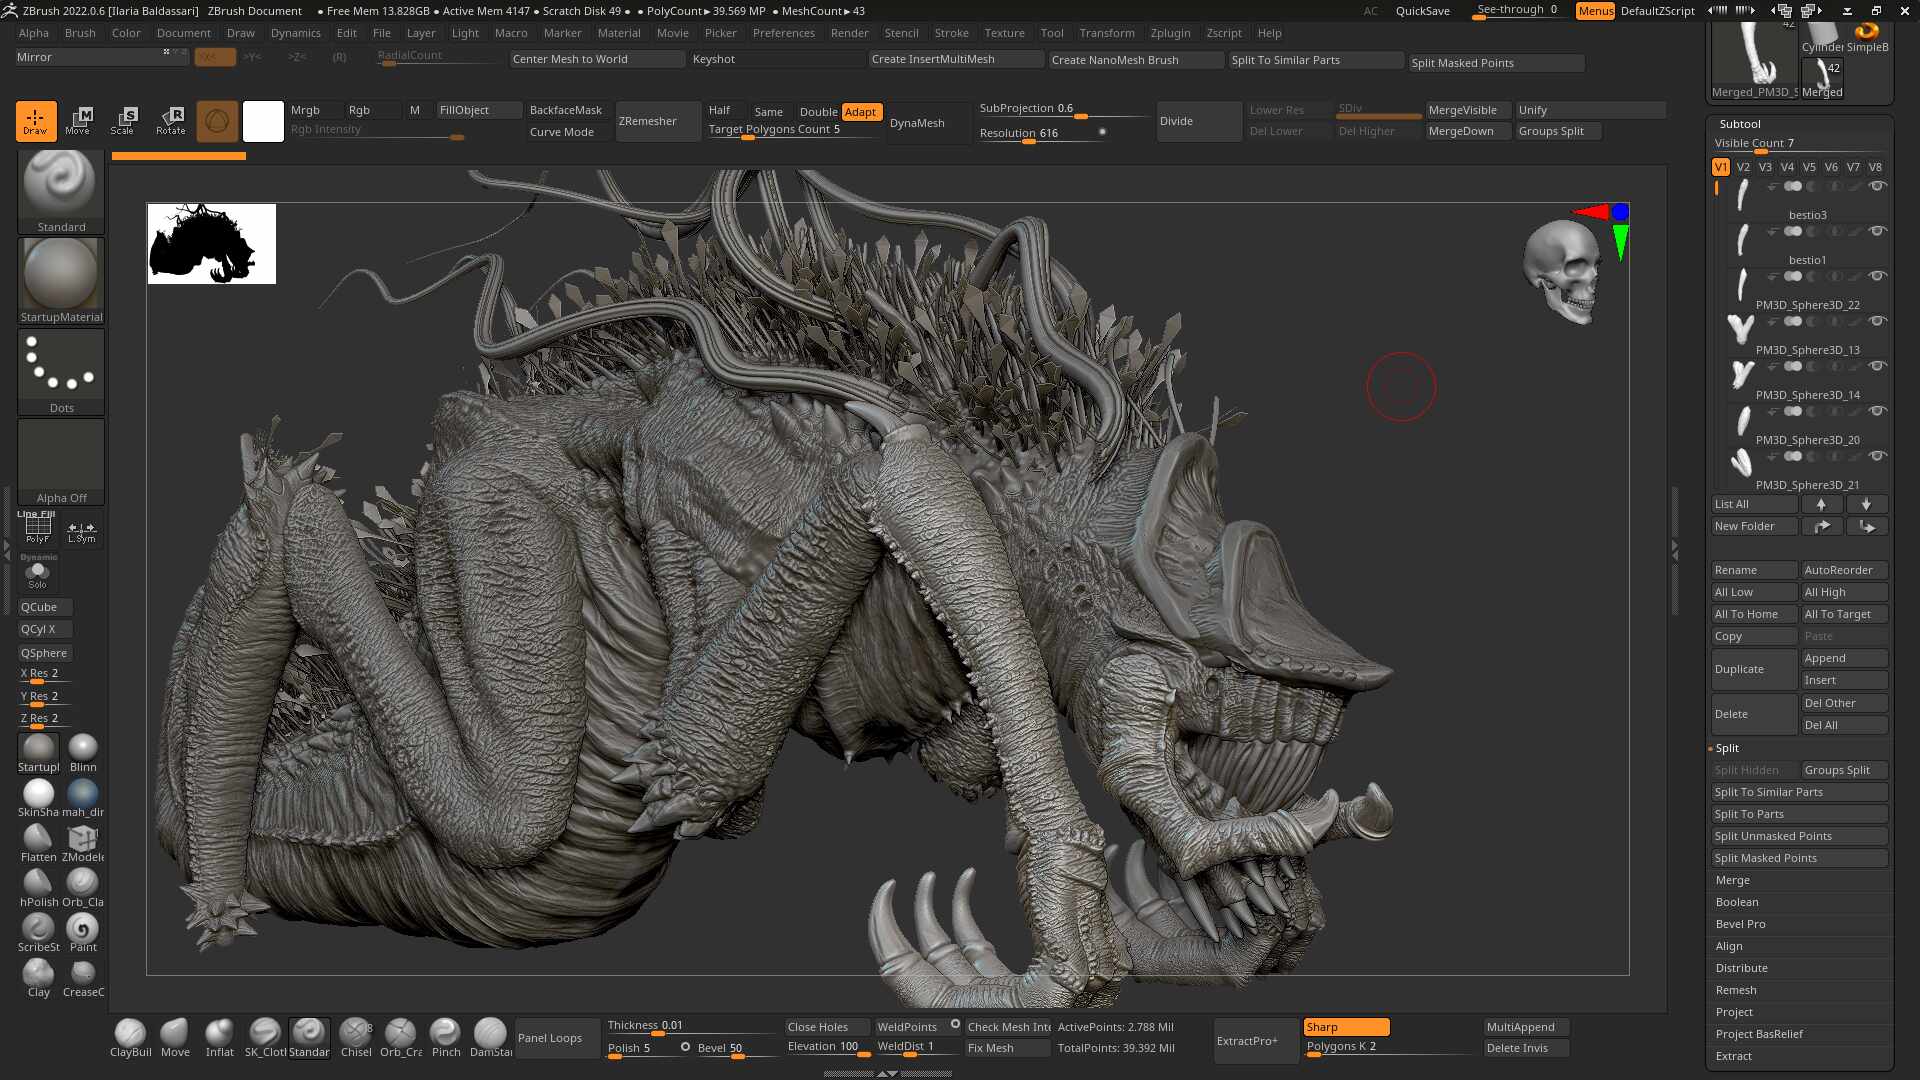
Task: Open the Zplugin menu
Action: pyautogui.click(x=1170, y=32)
